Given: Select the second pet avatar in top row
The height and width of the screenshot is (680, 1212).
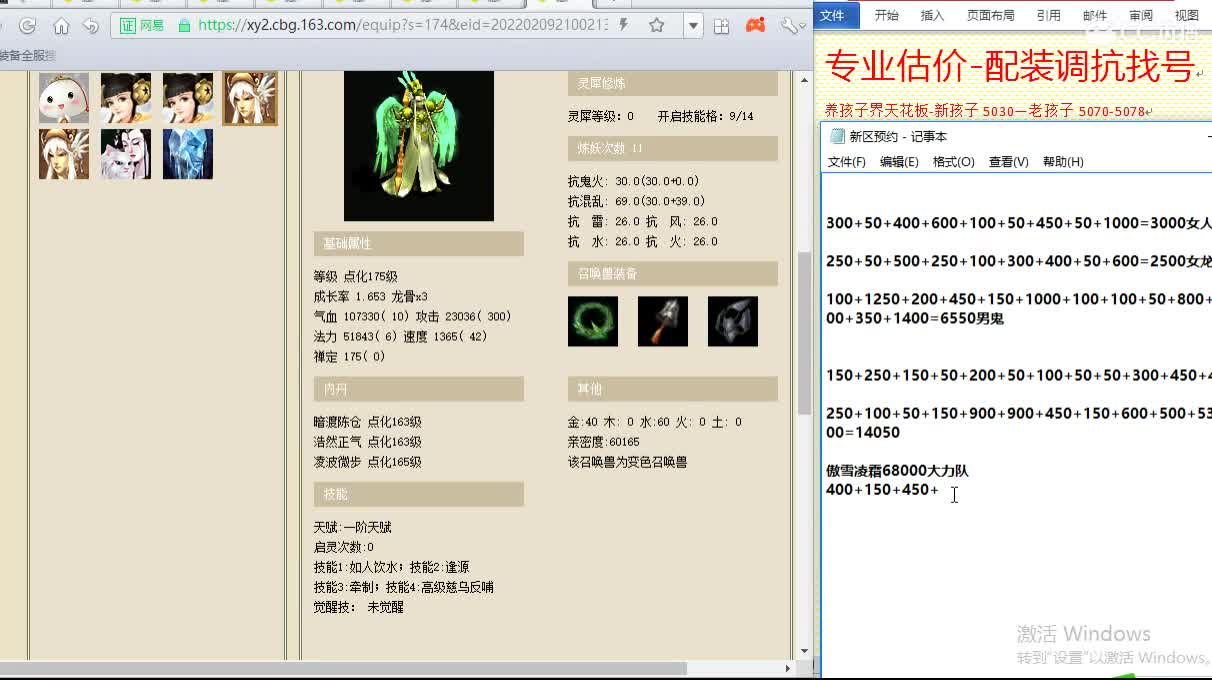Looking at the screenshot, I should point(126,98).
